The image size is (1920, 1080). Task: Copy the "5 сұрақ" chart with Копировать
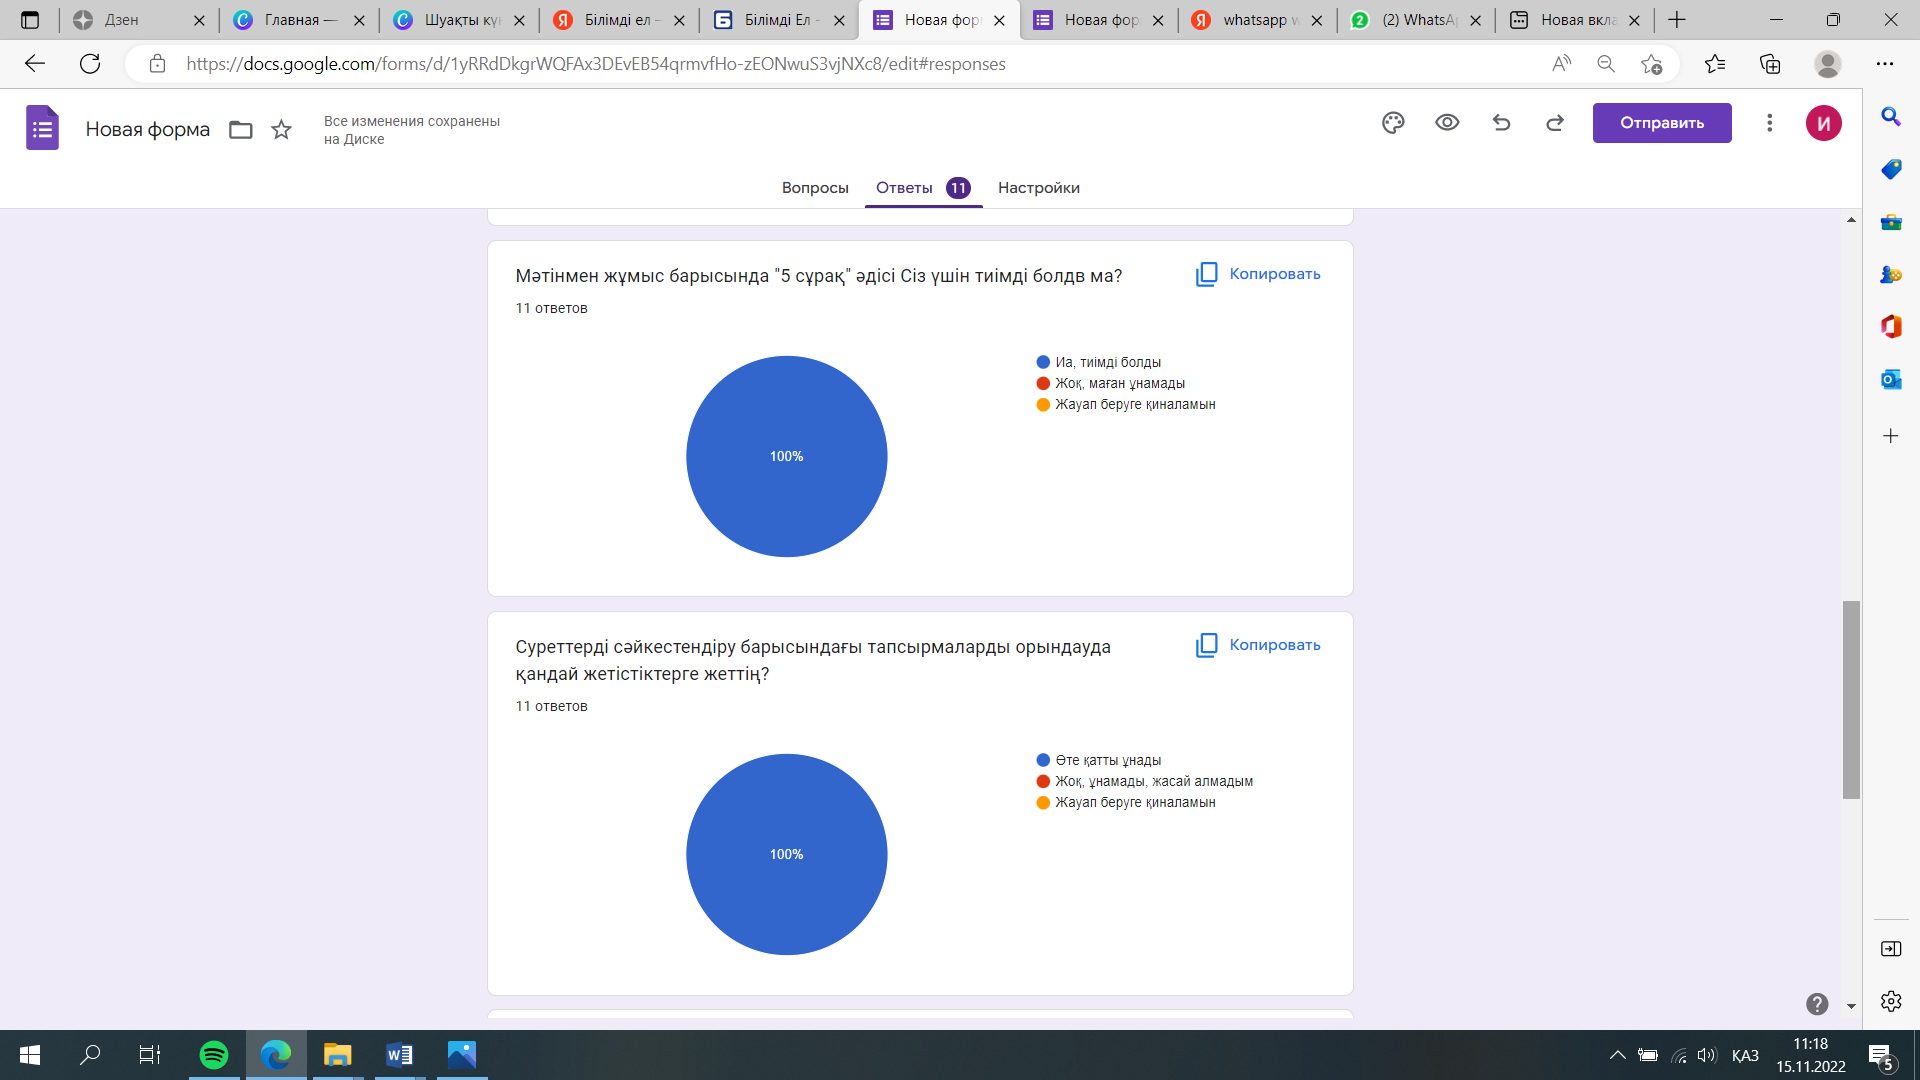[x=1258, y=274]
